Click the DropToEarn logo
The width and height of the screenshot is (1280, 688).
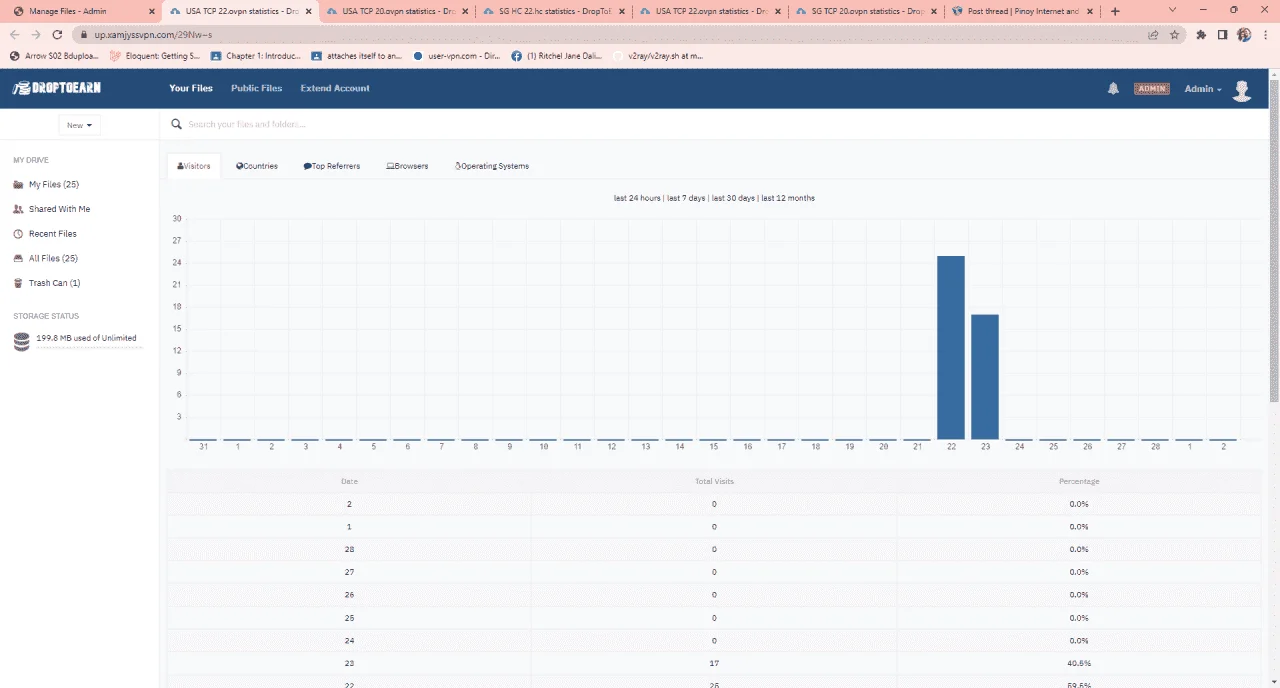pyautogui.click(x=57, y=88)
